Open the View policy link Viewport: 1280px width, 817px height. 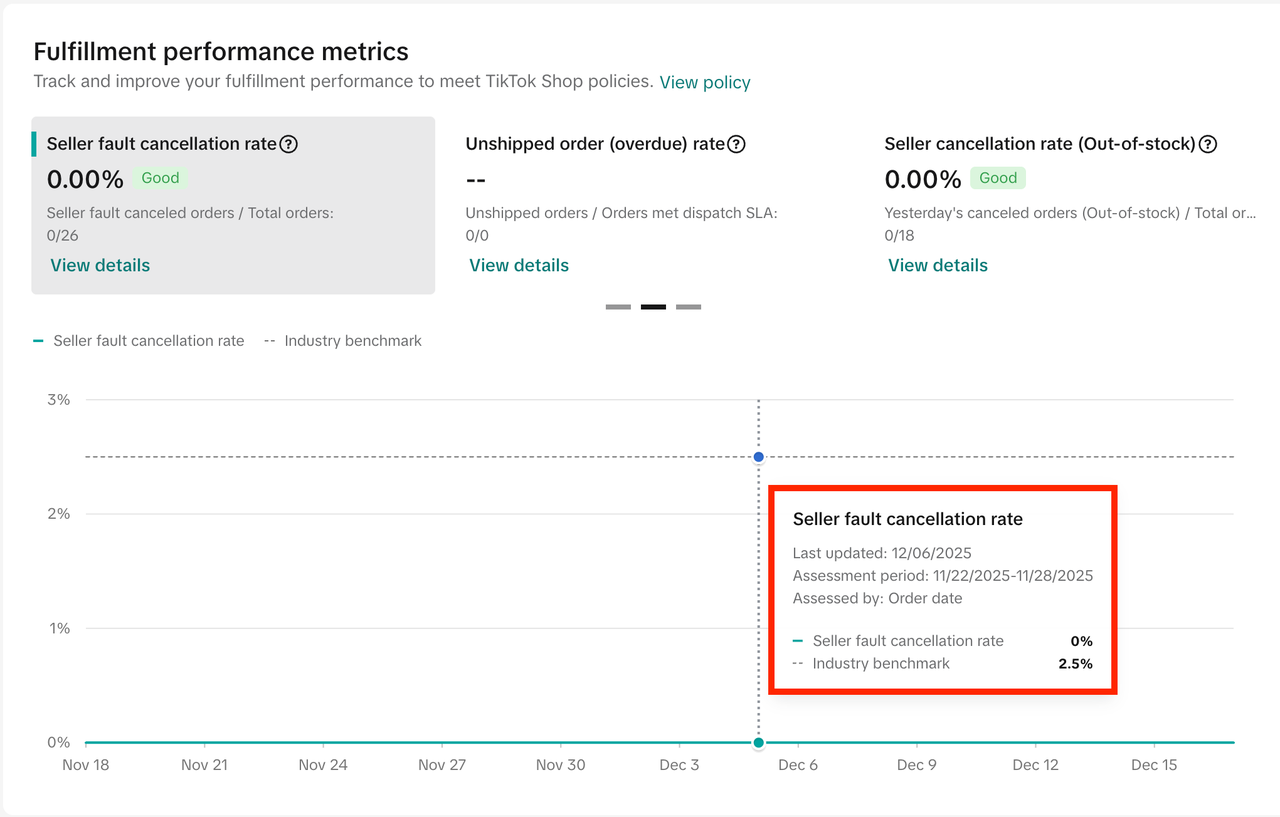click(705, 82)
